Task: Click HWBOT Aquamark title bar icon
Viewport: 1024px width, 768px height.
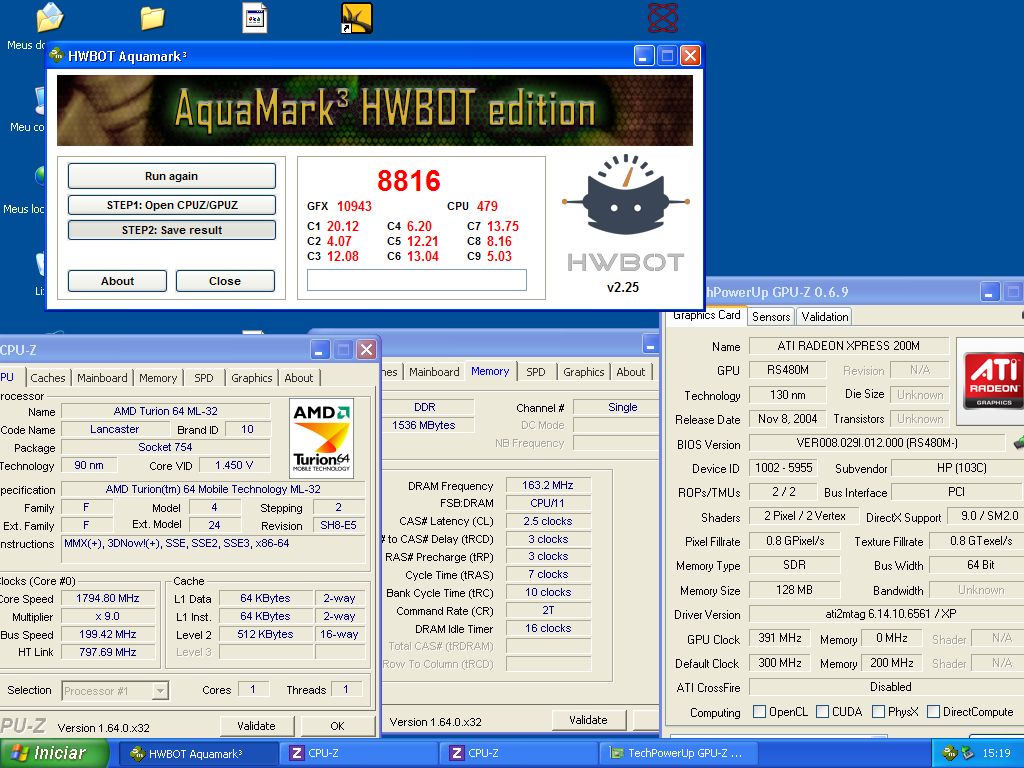Action: click(57, 56)
